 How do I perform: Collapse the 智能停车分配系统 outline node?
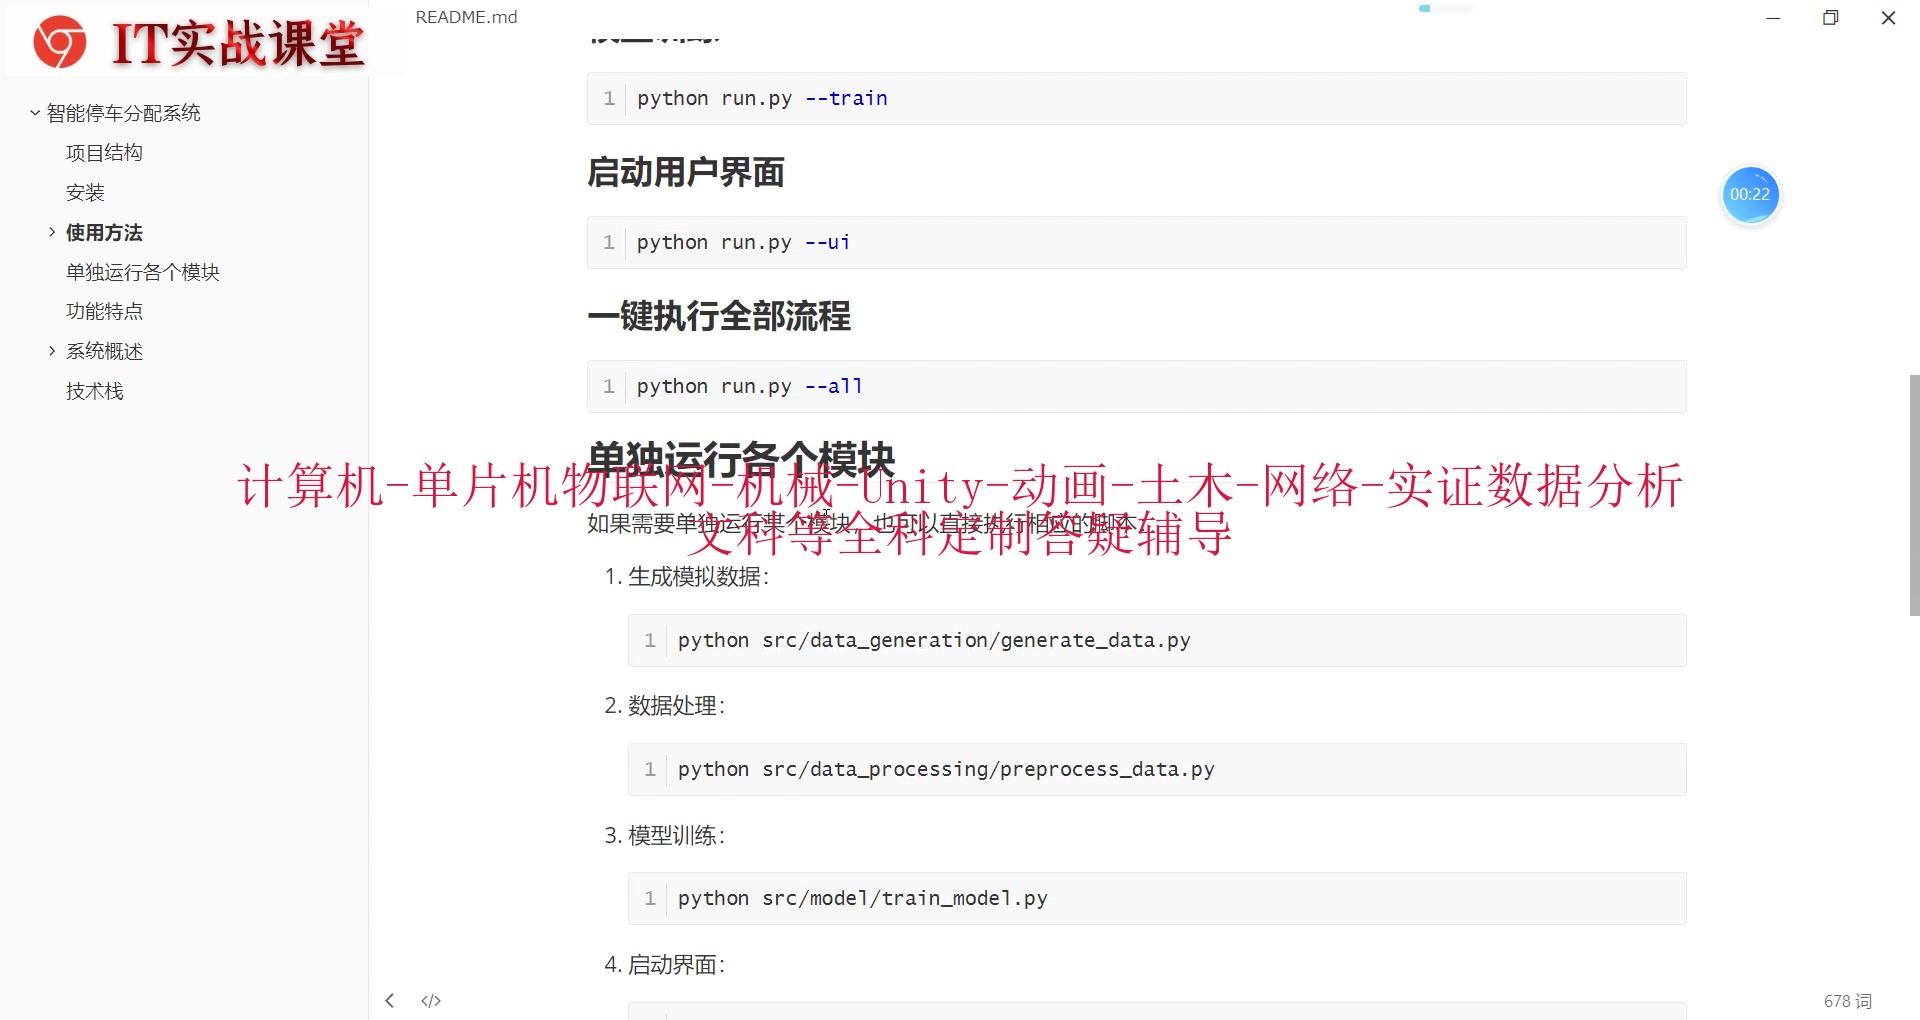[x=35, y=113]
